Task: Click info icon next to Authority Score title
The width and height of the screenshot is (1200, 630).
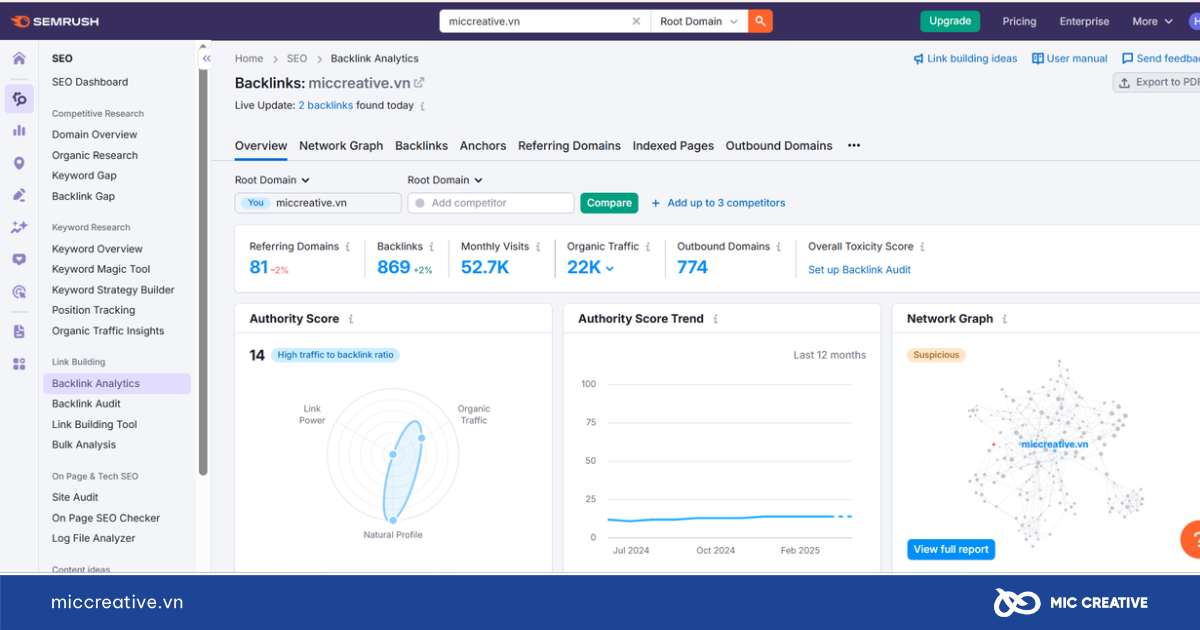Action: 350,319
